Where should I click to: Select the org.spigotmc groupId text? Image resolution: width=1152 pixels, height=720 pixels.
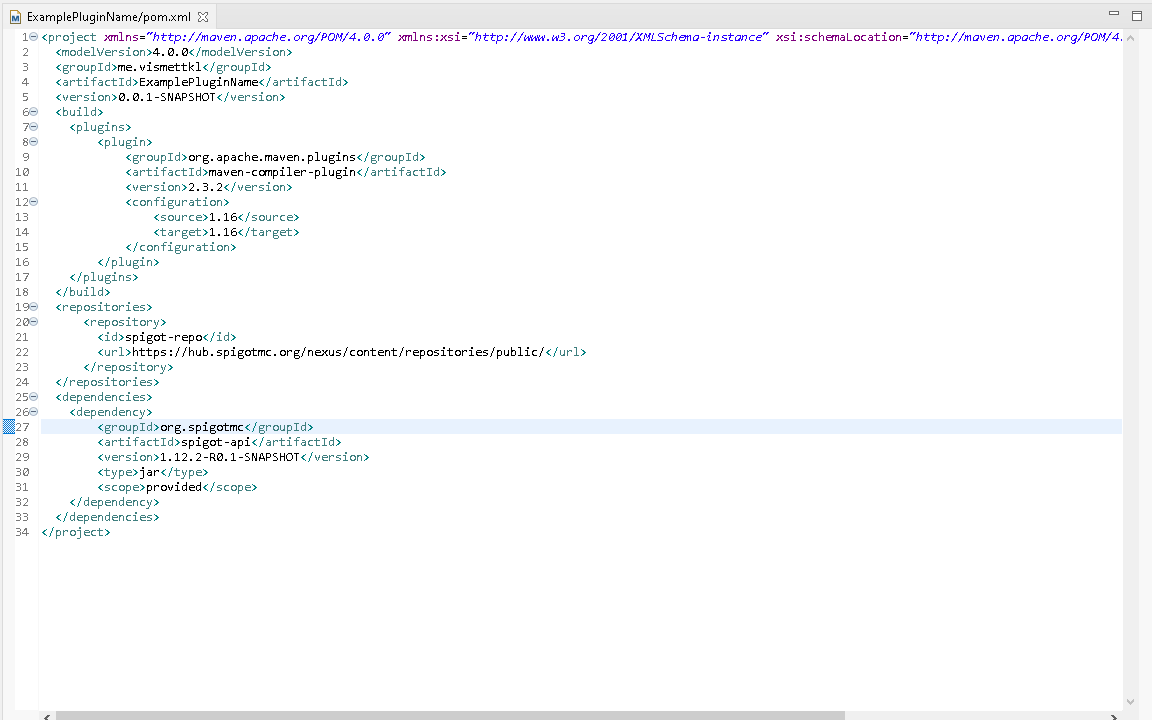coord(200,426)
